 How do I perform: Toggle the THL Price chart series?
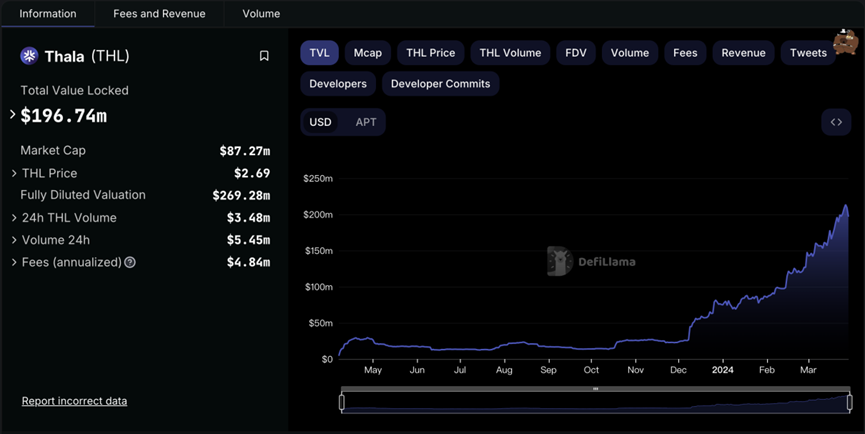click(x=431, y=53)
